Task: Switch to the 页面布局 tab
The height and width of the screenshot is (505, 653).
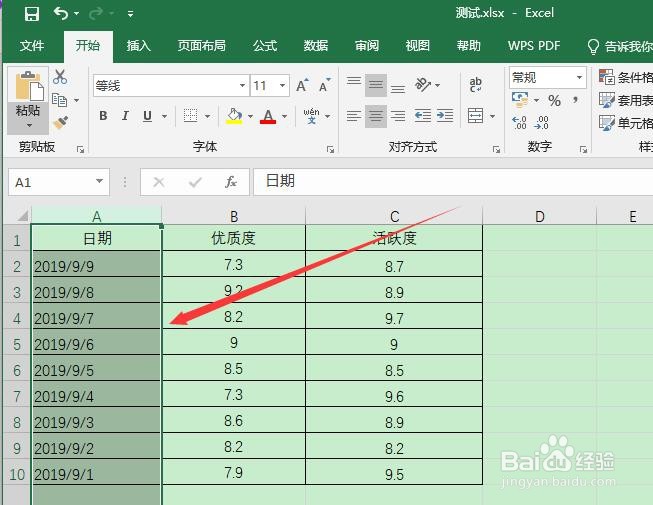Action: pyautogui.click(x=202, y=45)
